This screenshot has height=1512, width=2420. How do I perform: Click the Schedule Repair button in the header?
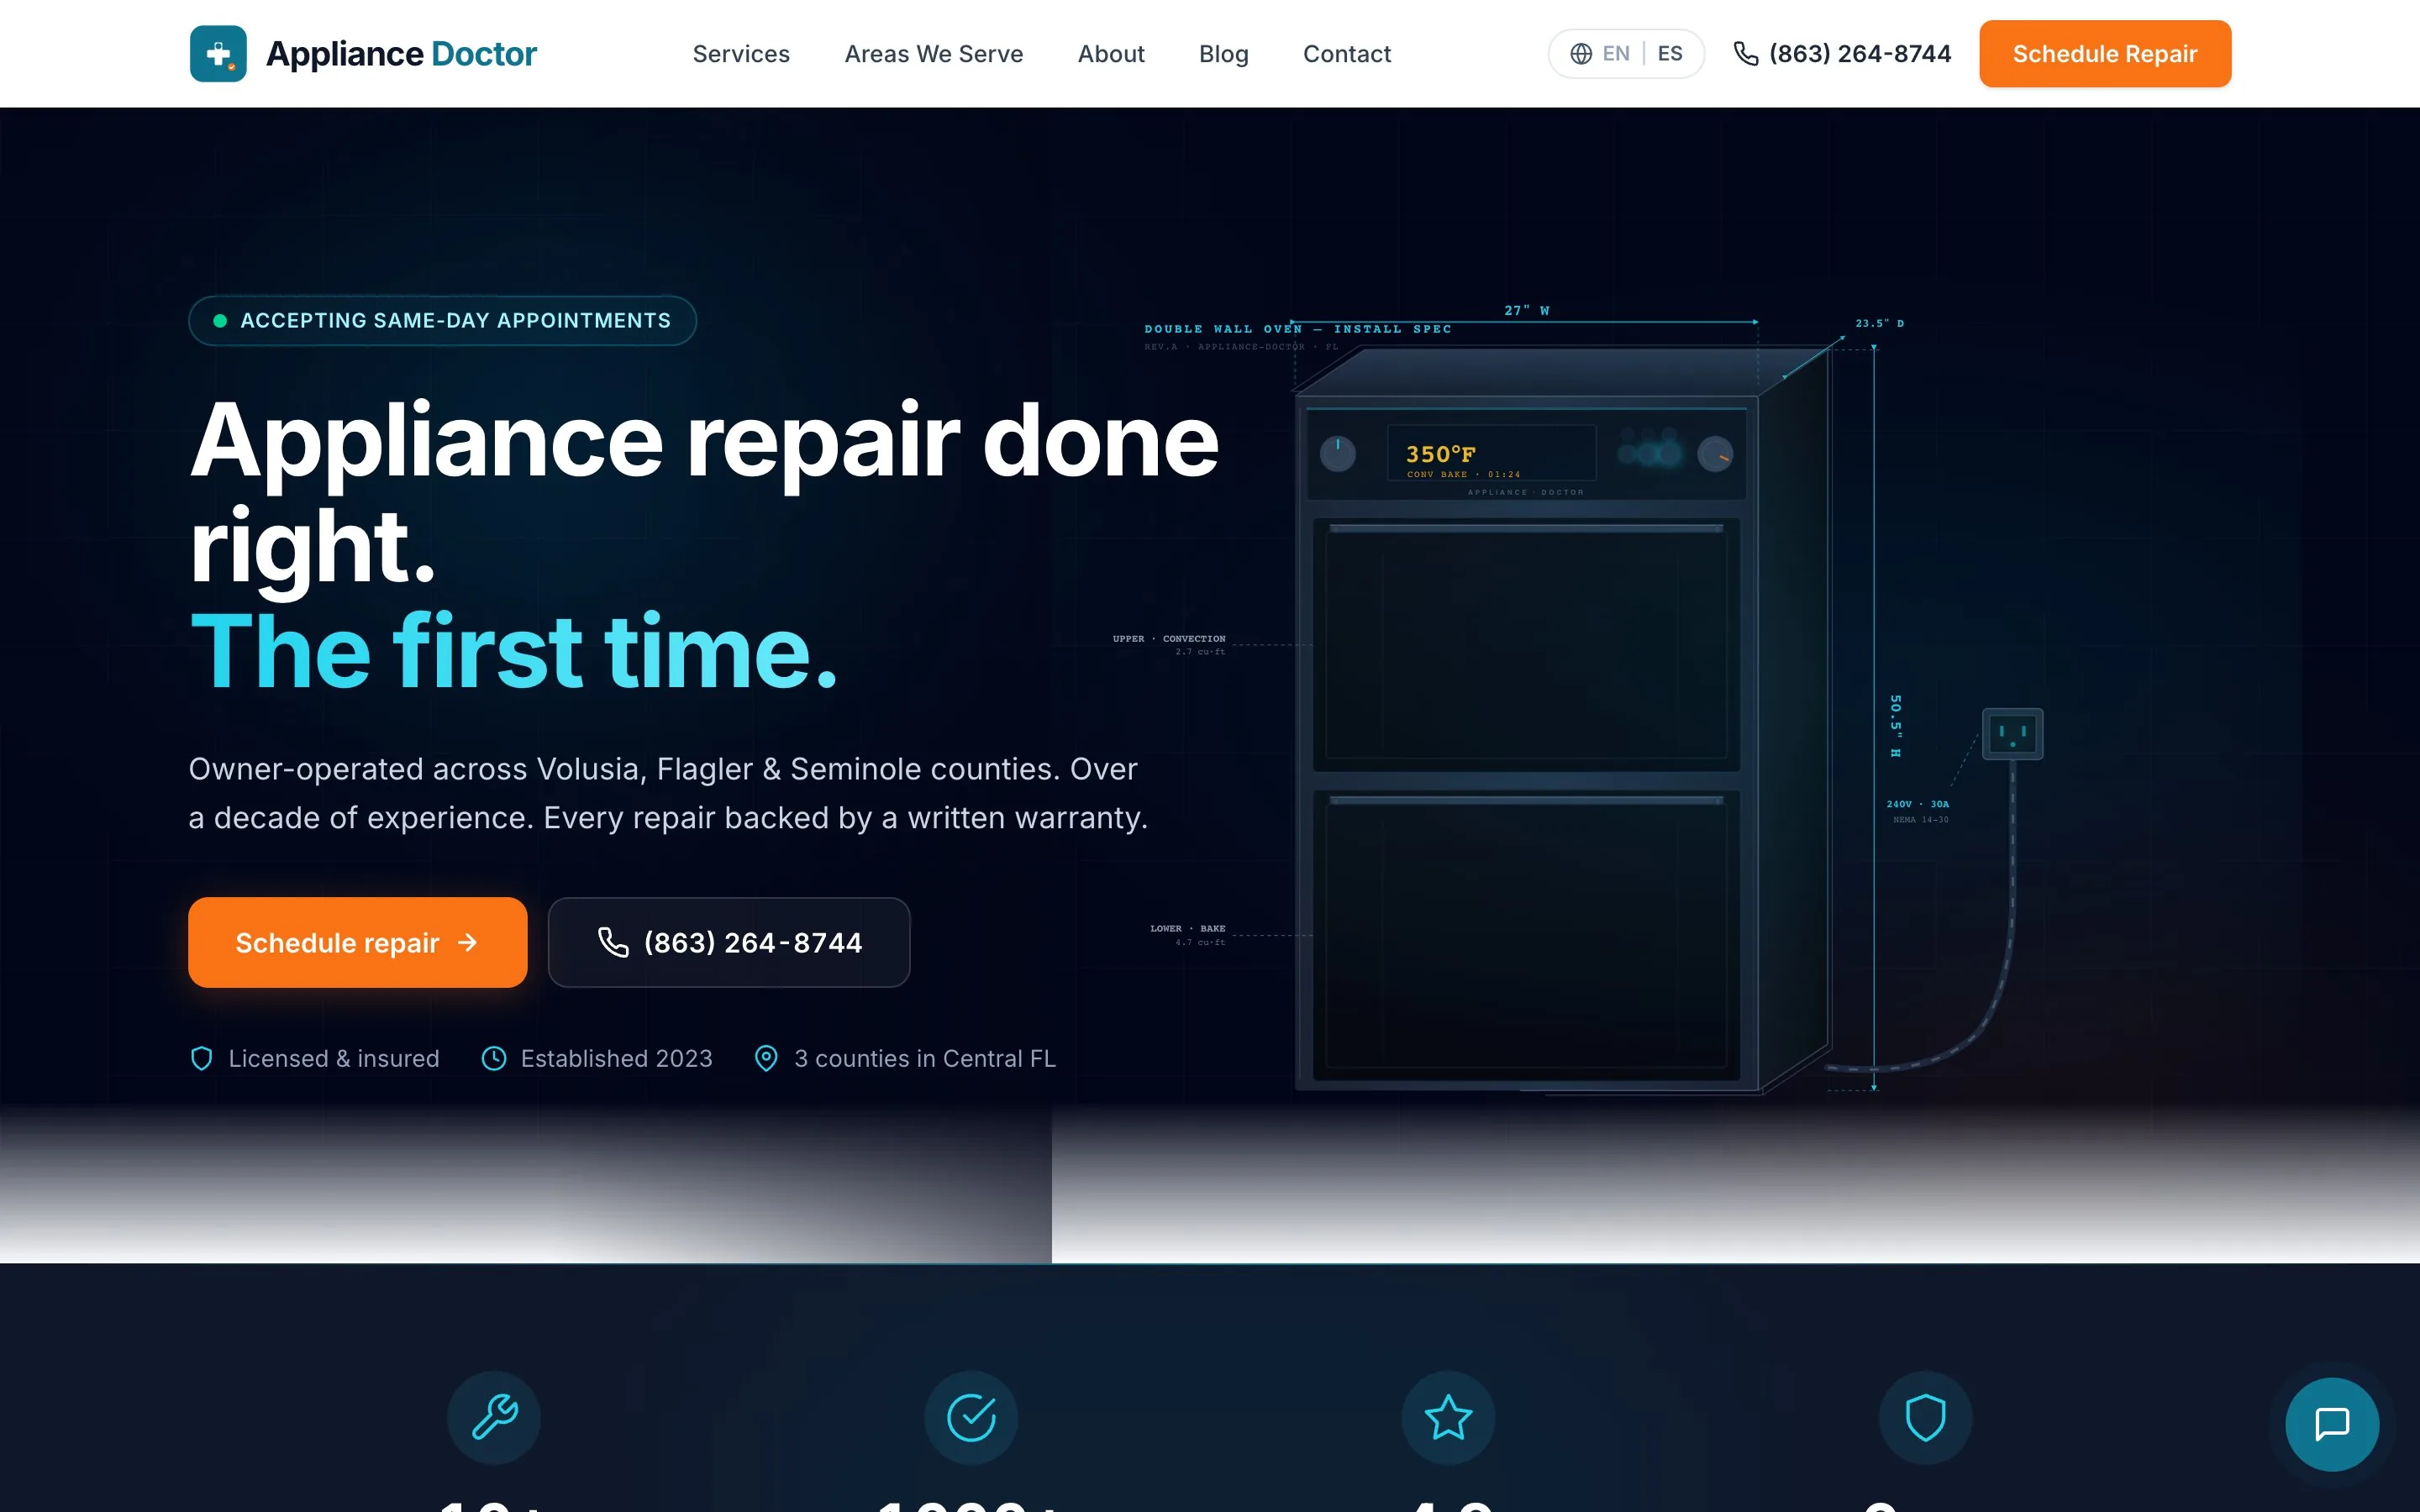[x=2105, y=53]
